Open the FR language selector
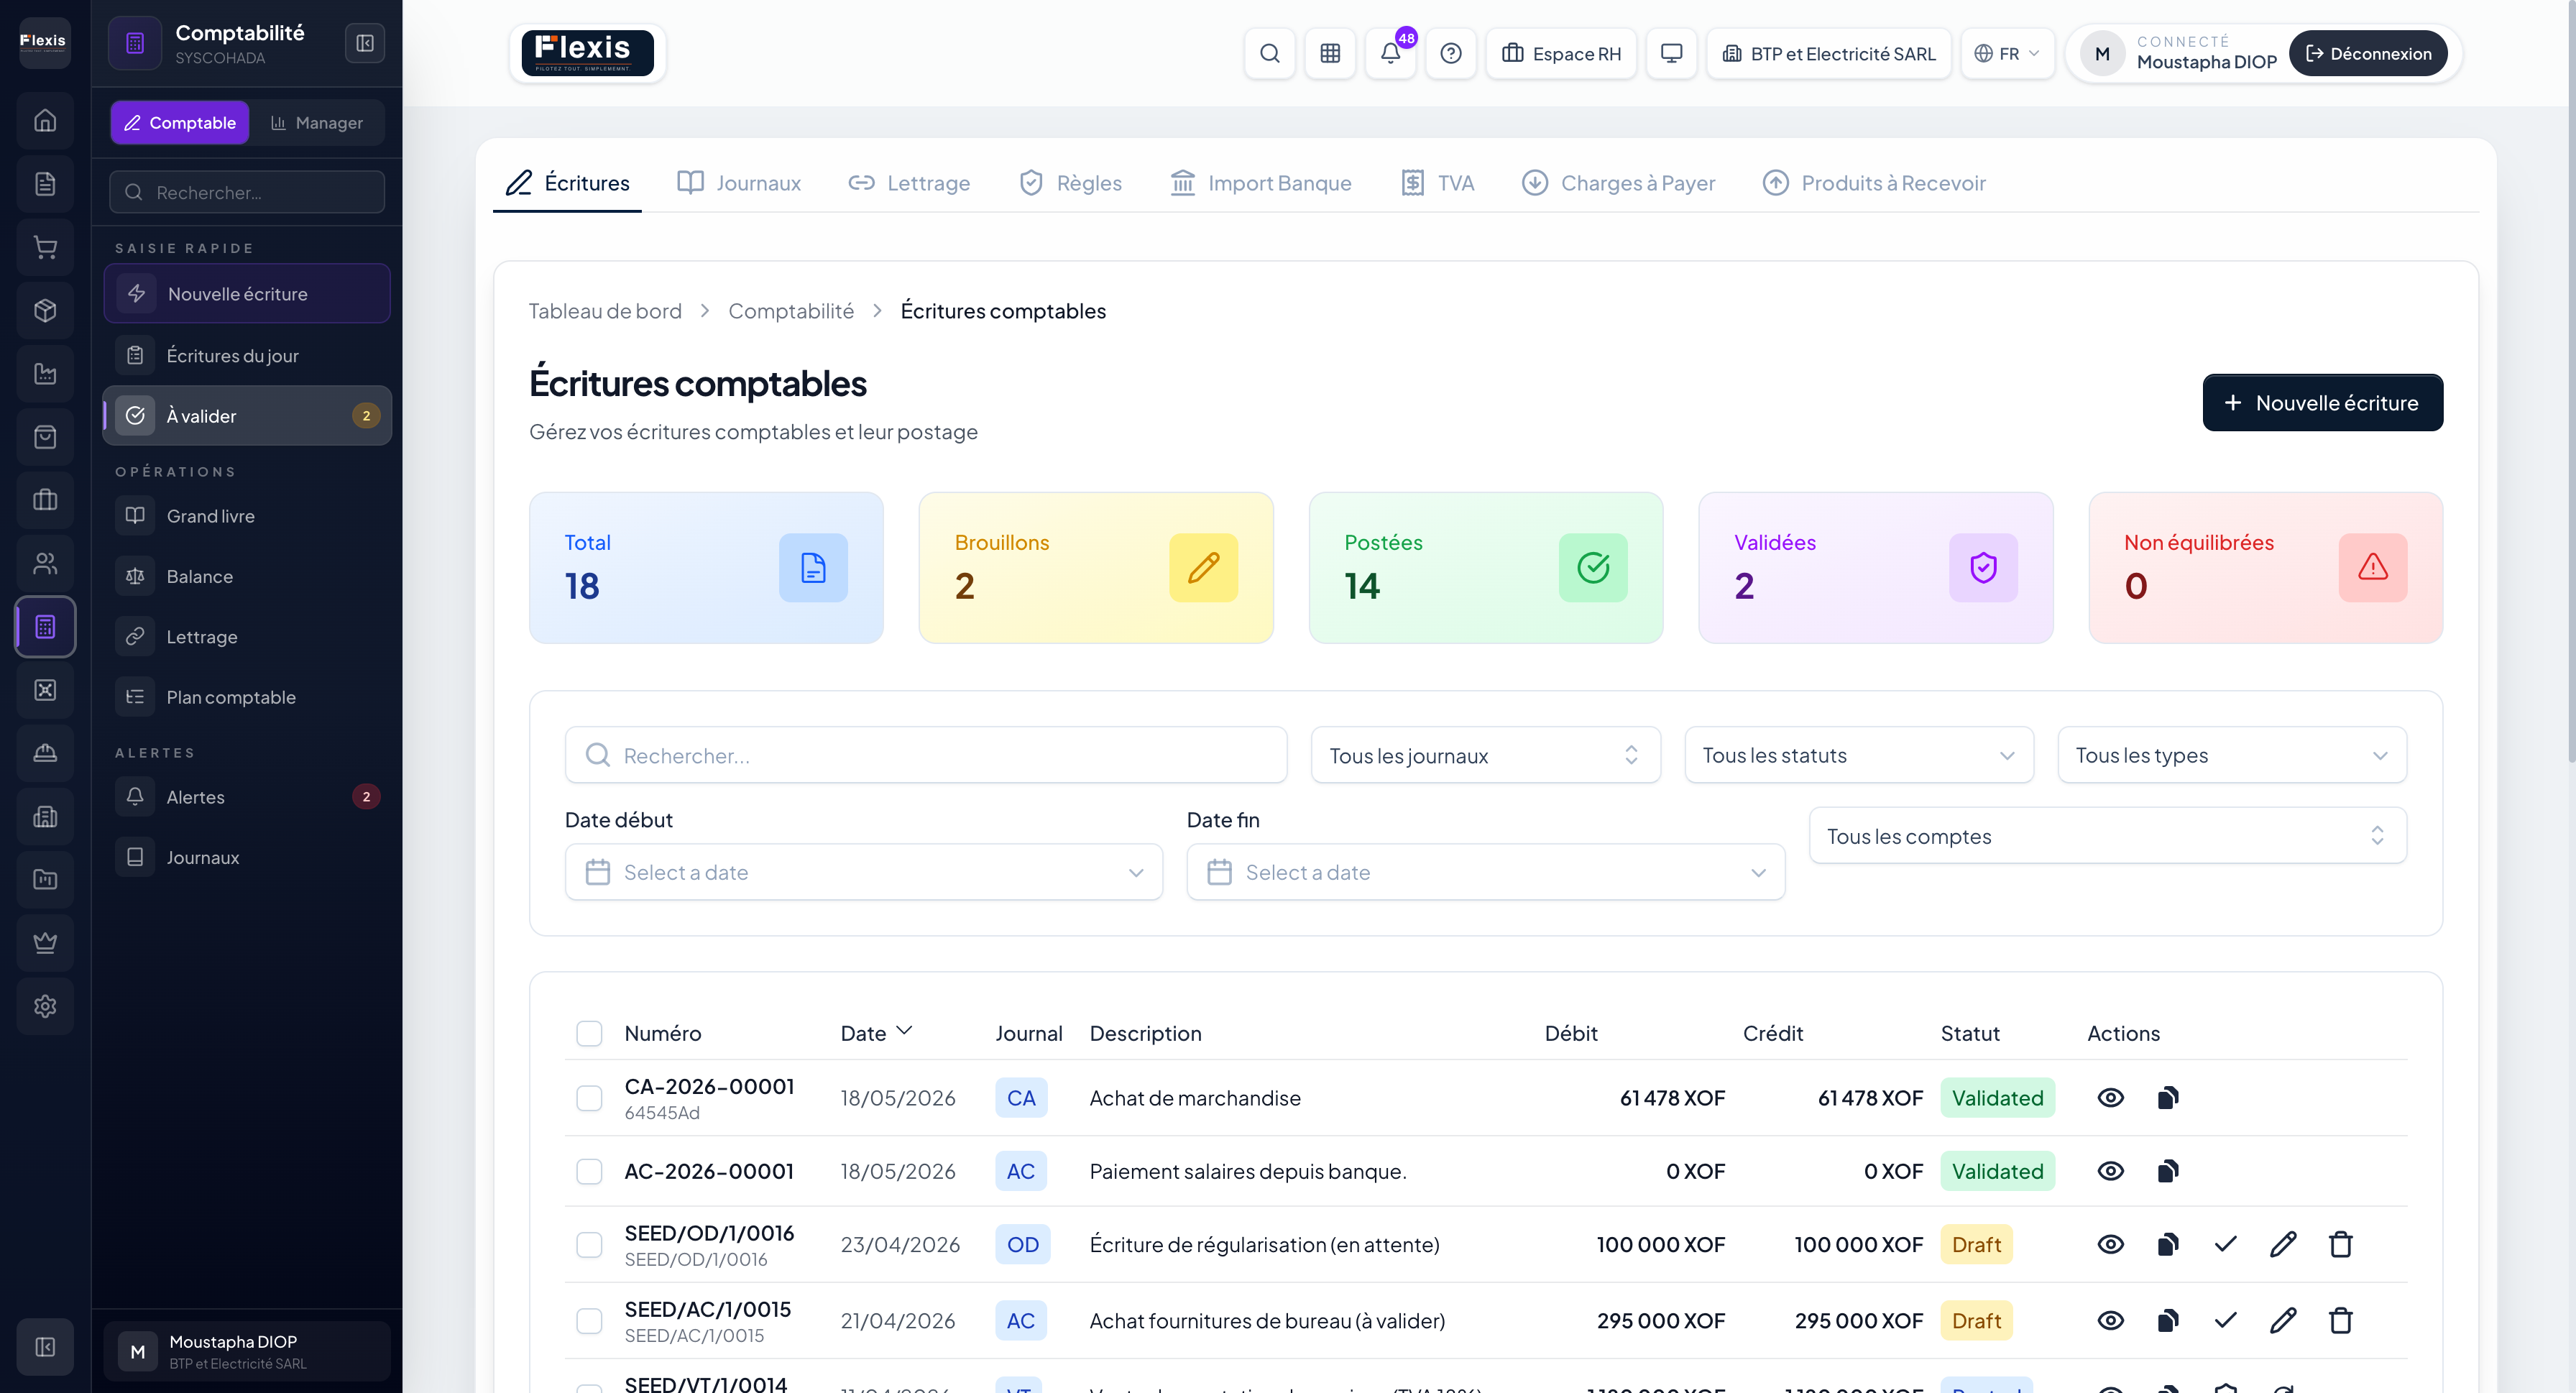Screen dimensions: 2576x1393 (2007, 53)
